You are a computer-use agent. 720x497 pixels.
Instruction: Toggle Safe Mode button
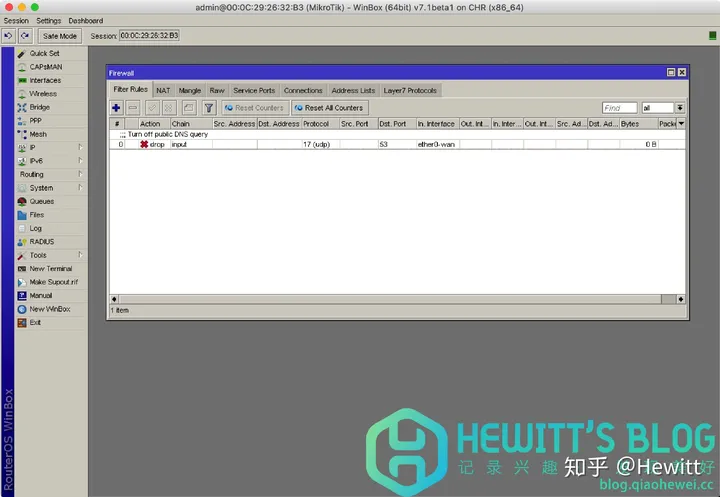(60, 36)
